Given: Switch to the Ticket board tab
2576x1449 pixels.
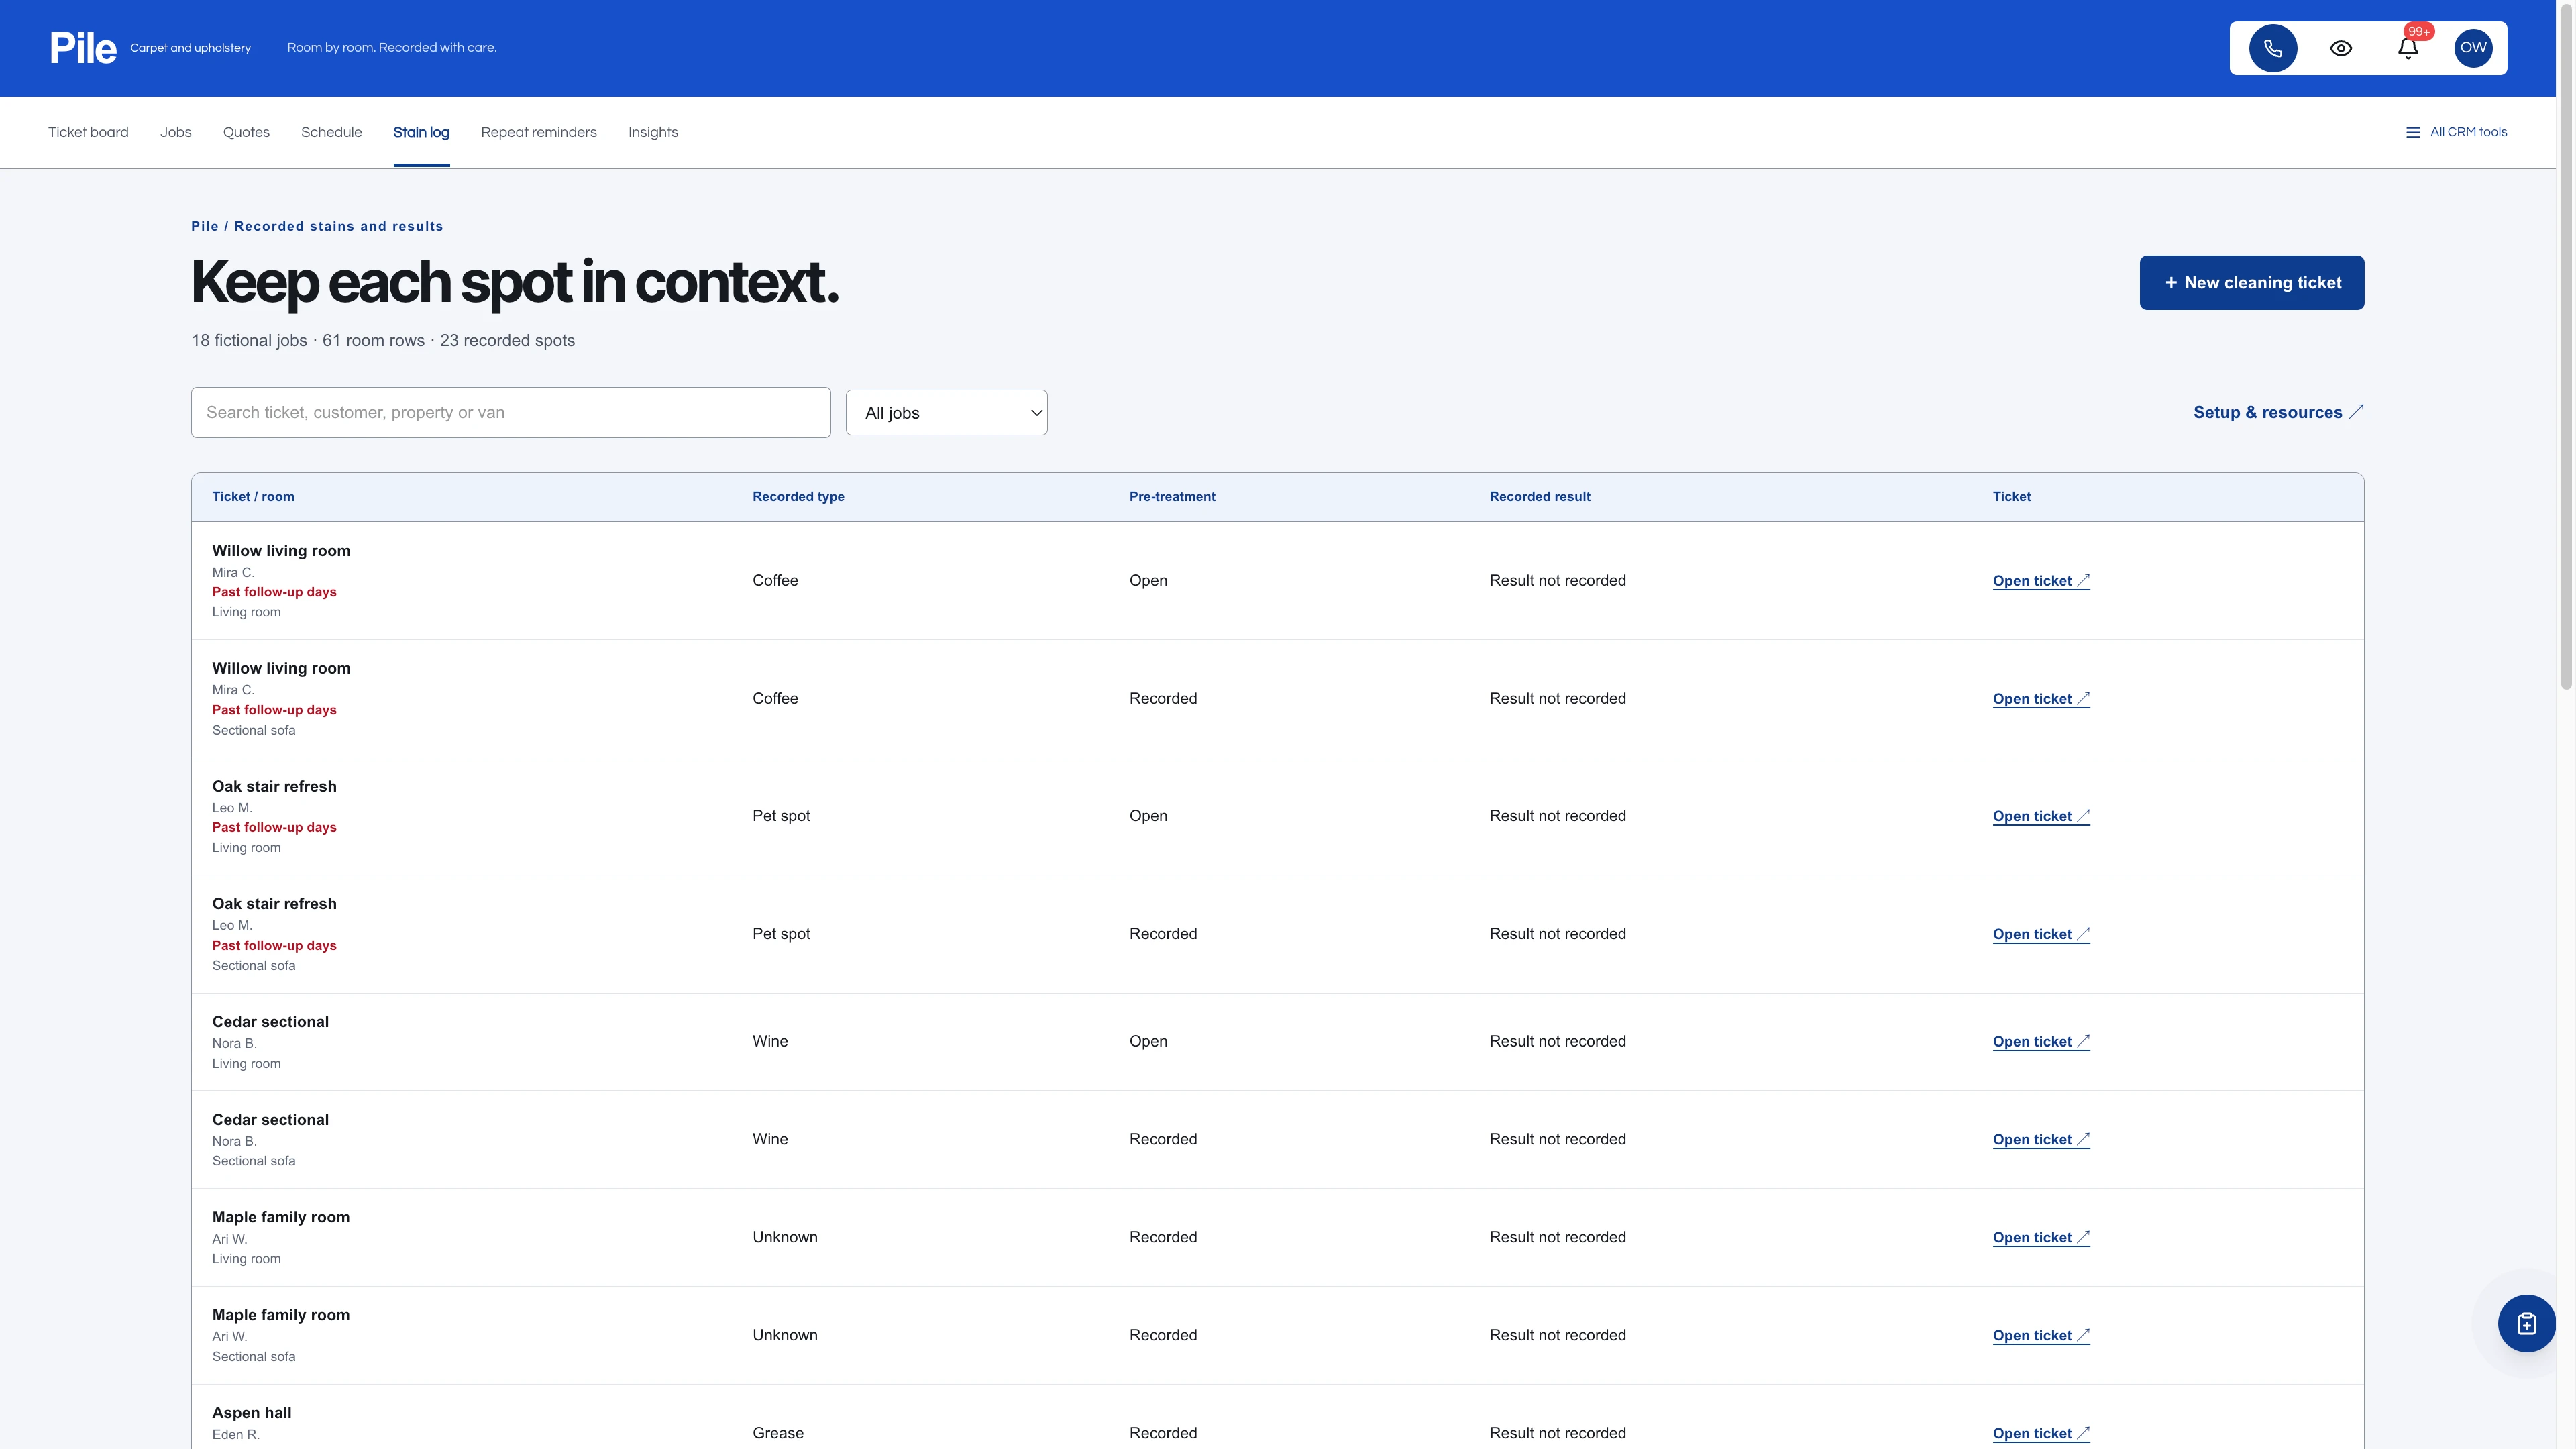Looking at the screenshot, I should pyautogui.click(x=88, y=132).
